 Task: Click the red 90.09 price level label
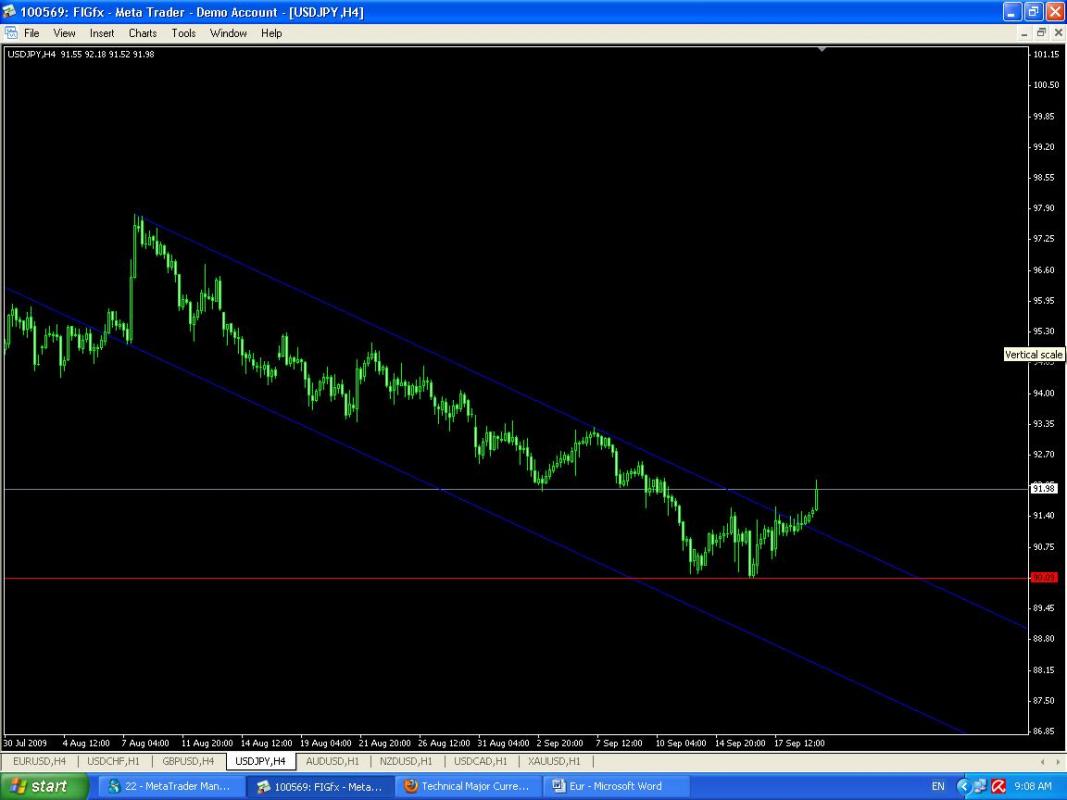pos(1042,578)
